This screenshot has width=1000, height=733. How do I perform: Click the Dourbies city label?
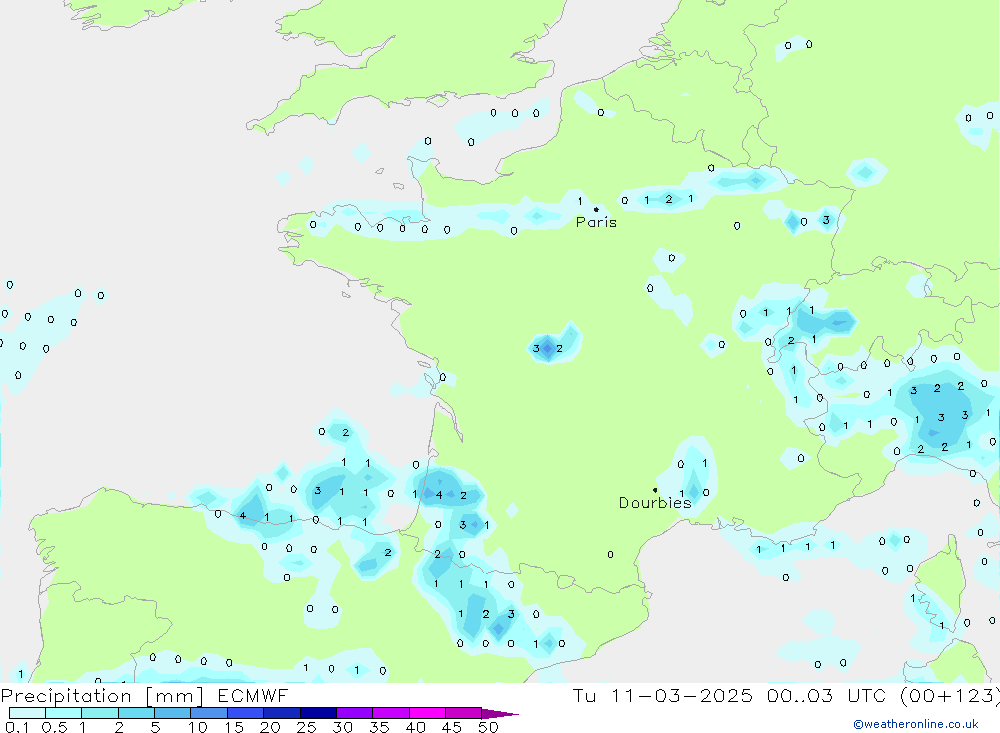coord(655,503)
